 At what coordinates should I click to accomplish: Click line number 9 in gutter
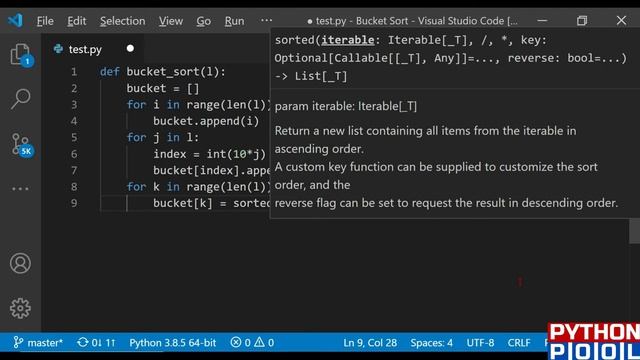(x=74, y=203)
